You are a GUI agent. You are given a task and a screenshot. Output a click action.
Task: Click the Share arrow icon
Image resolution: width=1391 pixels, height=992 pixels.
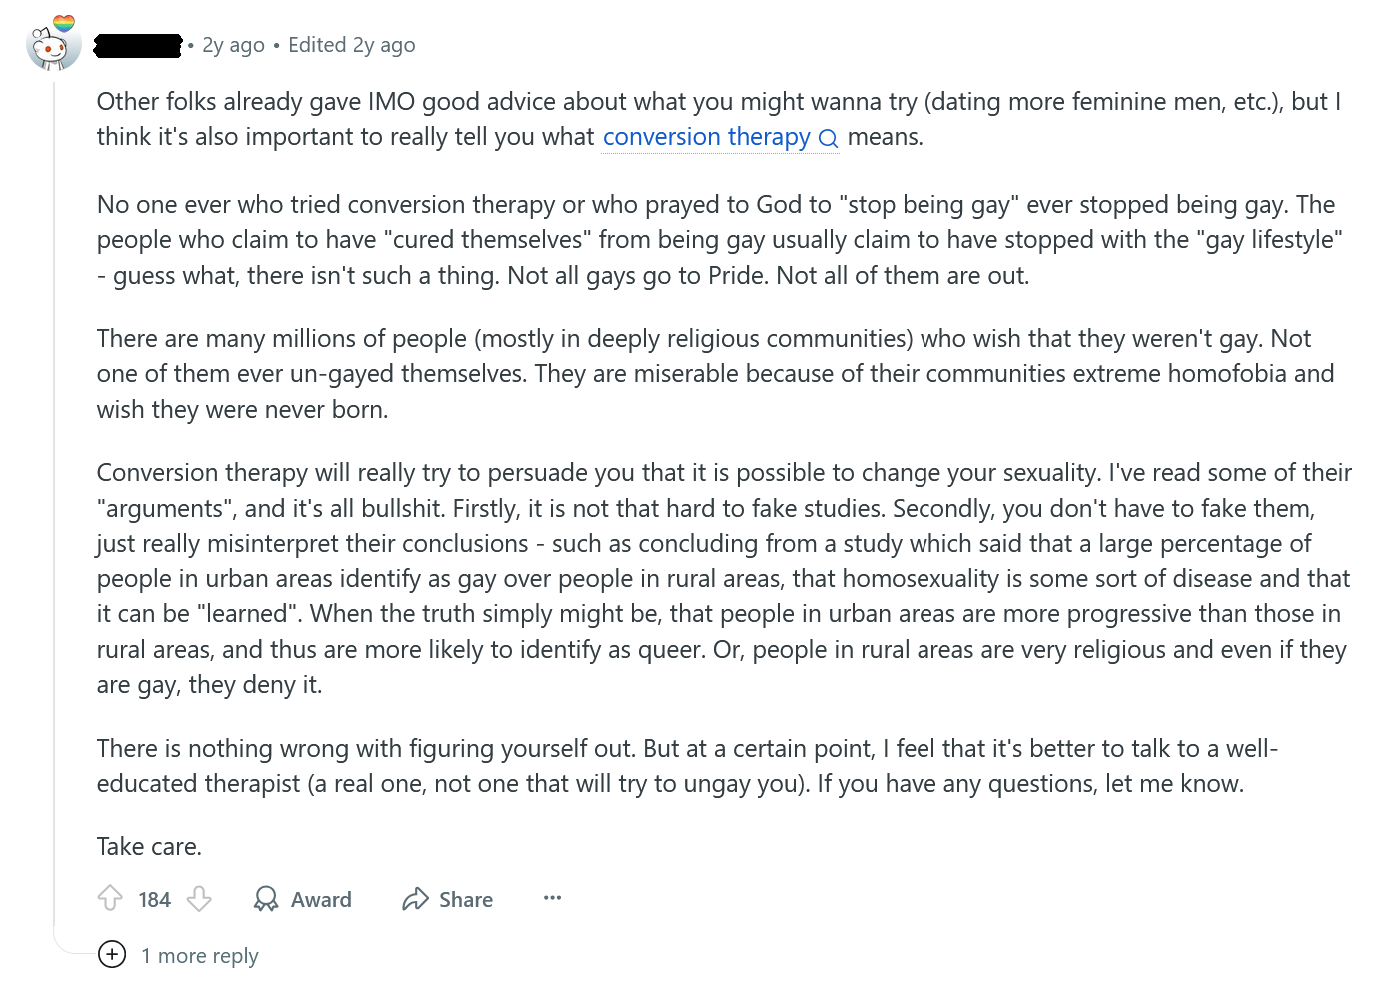pos(415,899)
